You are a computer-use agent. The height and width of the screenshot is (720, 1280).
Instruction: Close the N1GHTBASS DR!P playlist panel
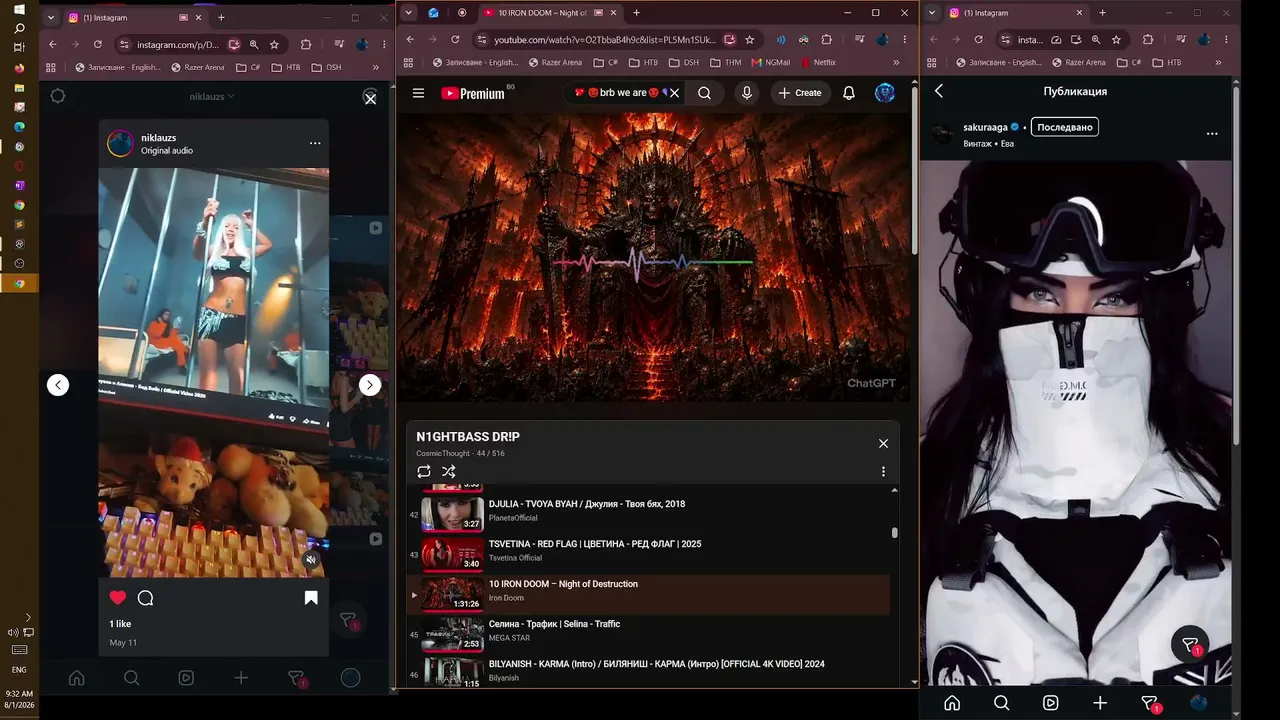(883, 443)
